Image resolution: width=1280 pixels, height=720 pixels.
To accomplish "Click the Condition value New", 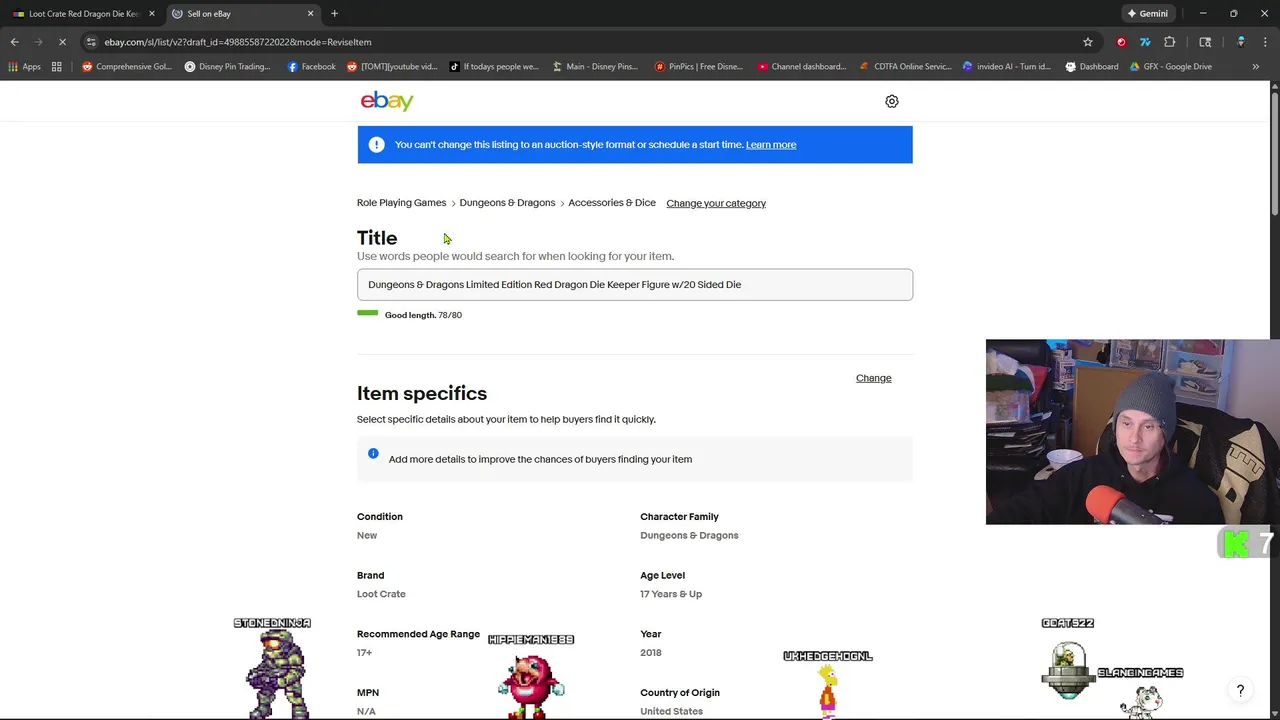I will 367,535.
